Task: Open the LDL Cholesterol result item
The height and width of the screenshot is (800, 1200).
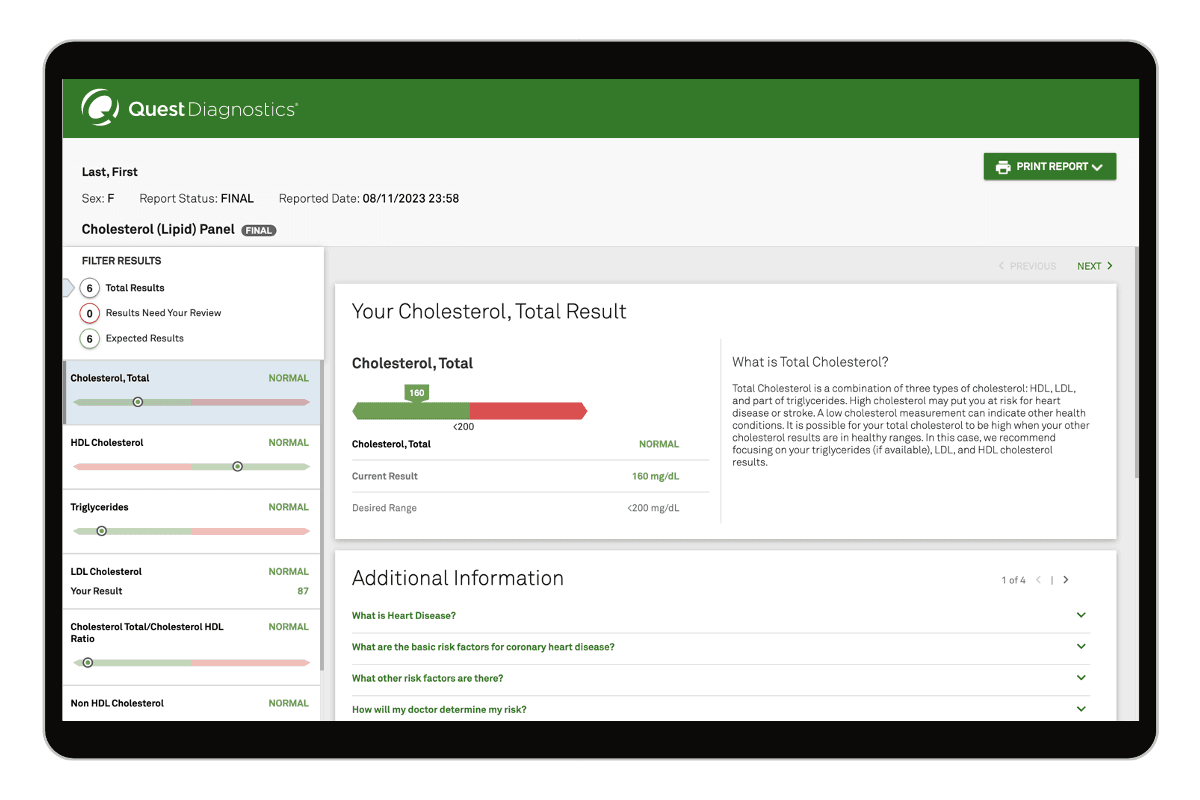Action: click(x=190, y=581)
